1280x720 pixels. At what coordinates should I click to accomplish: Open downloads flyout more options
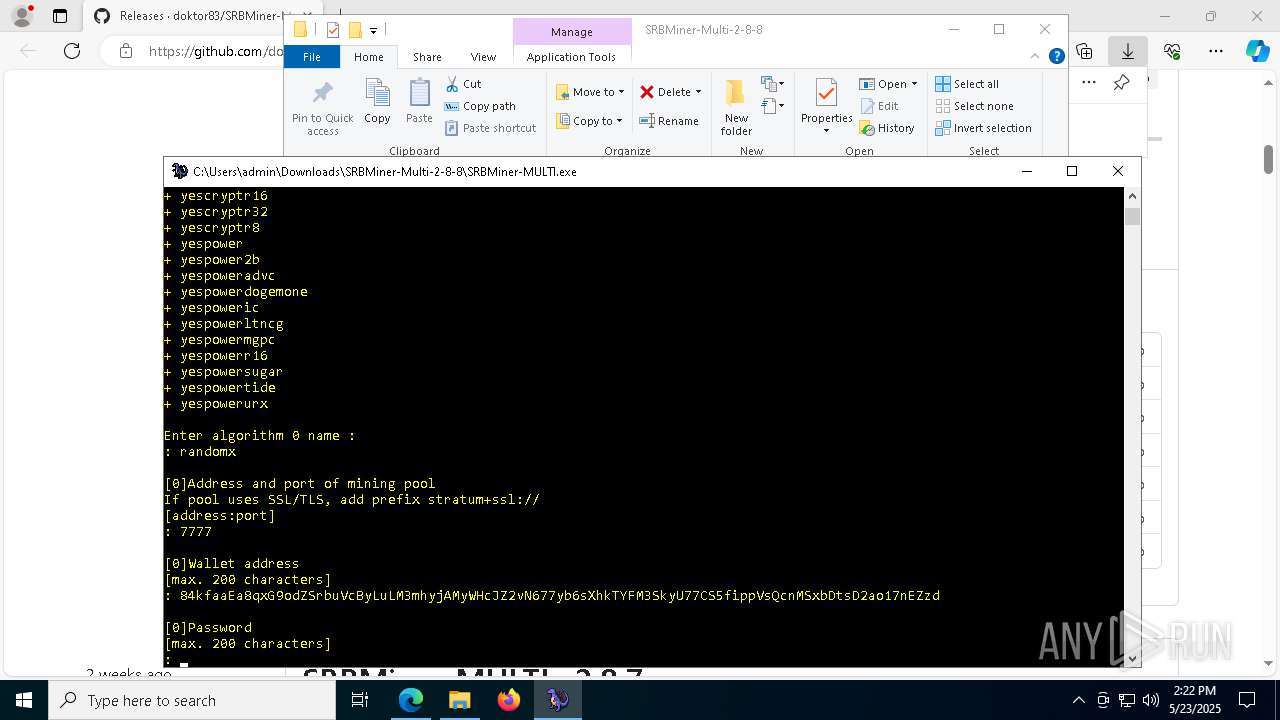coord(1089,83)
